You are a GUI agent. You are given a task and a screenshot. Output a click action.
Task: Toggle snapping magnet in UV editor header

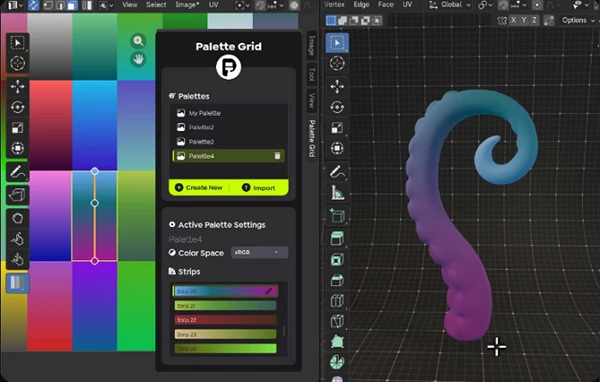click(261, 5)
